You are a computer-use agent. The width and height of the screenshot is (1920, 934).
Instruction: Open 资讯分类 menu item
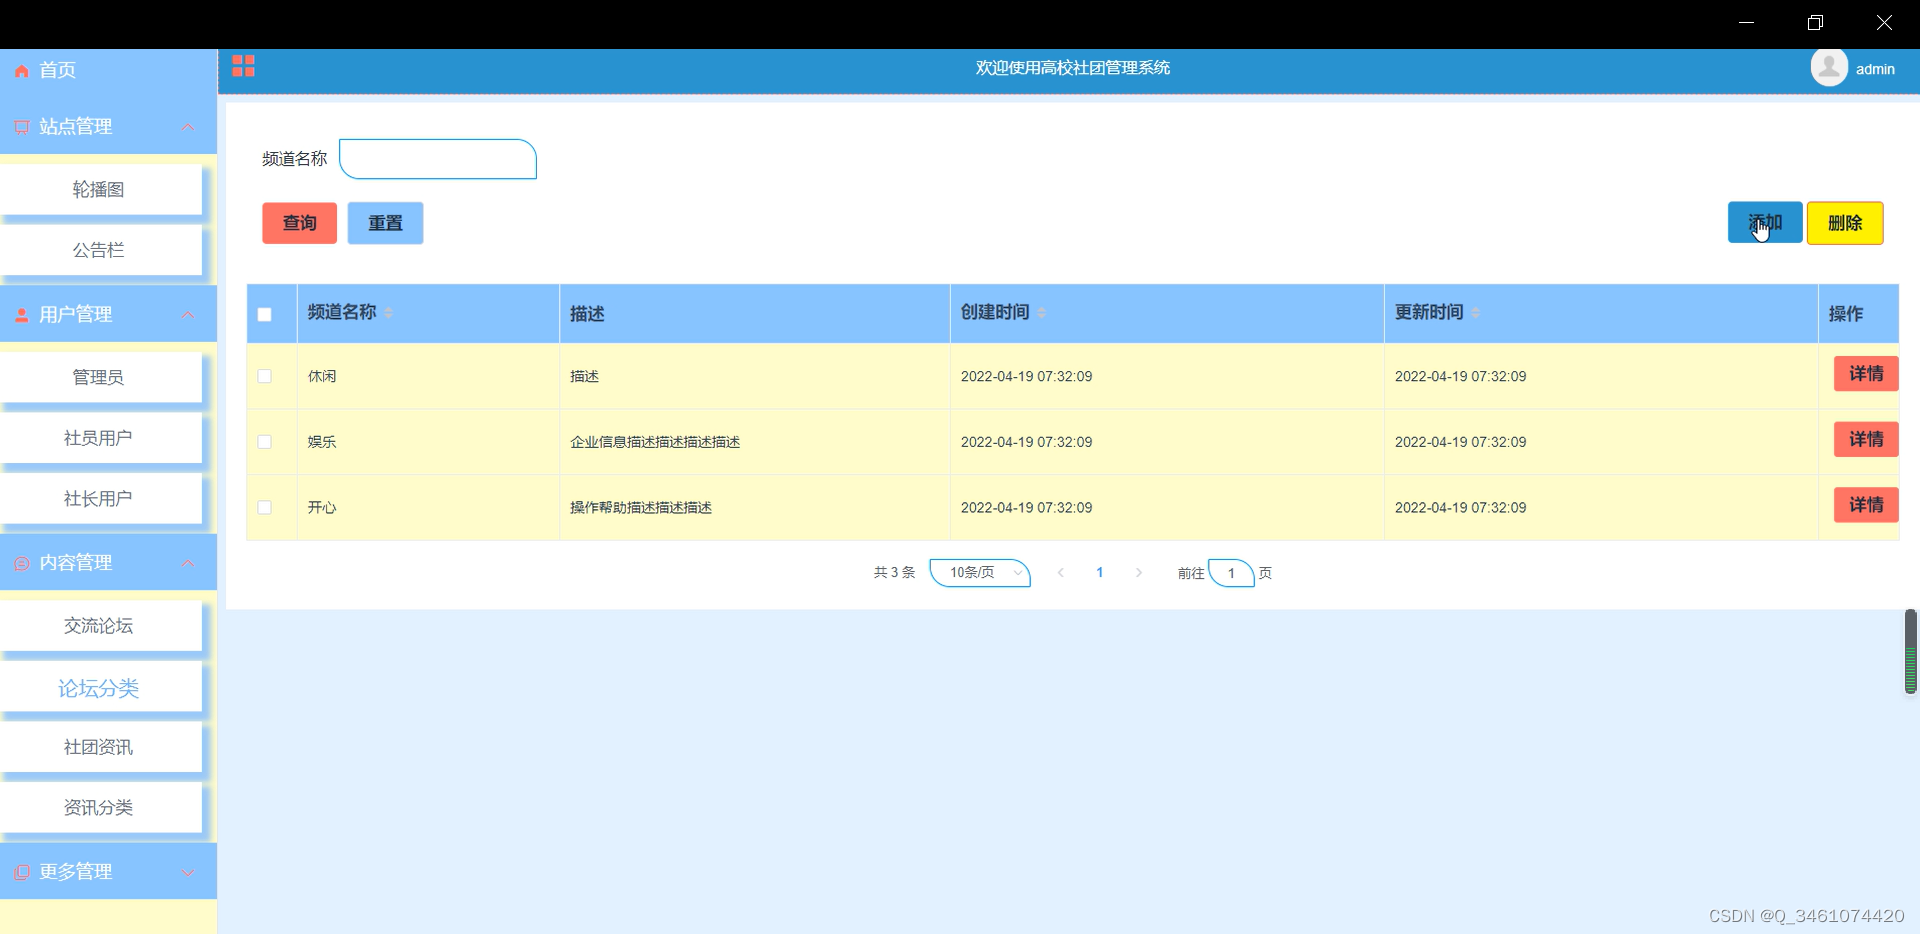point(100,808)
